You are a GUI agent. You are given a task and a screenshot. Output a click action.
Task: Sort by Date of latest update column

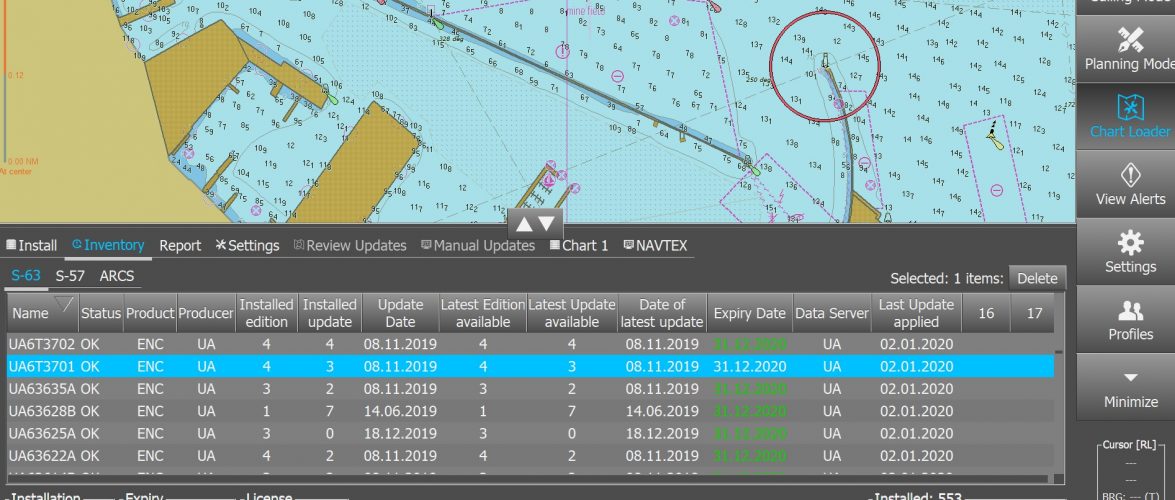pos(662,313)
